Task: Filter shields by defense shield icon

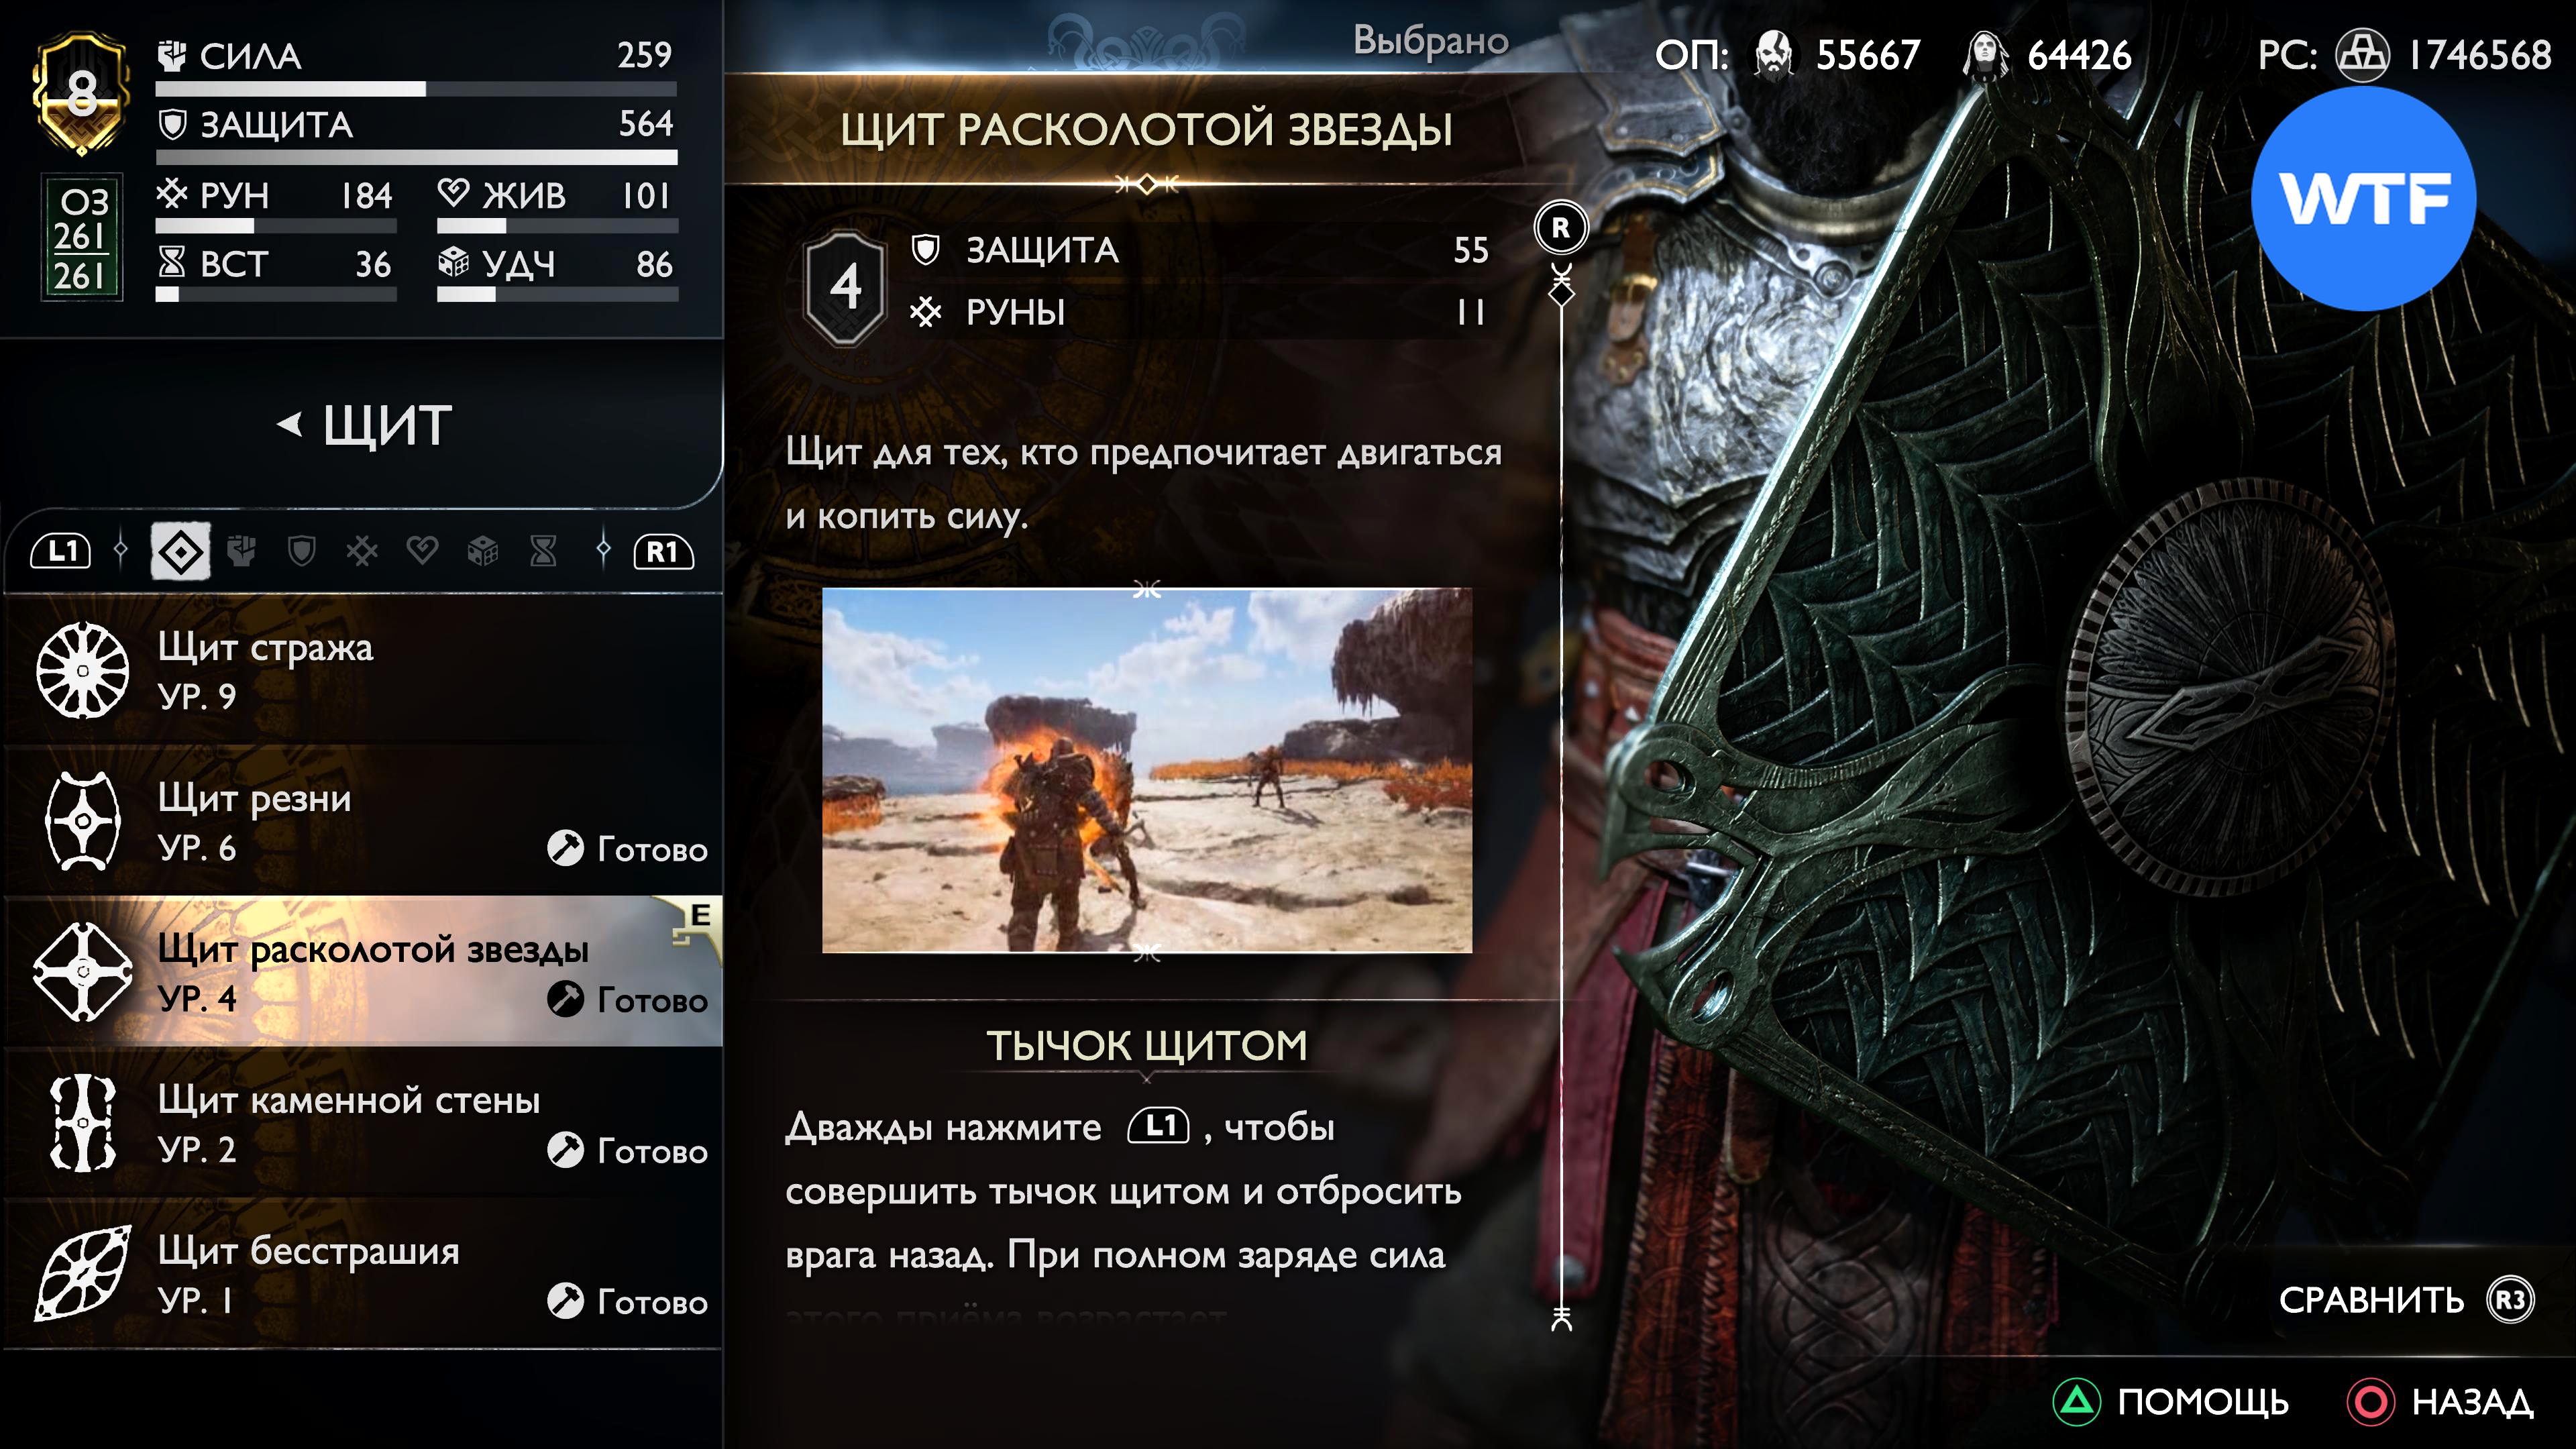Action: pos(301,551)
